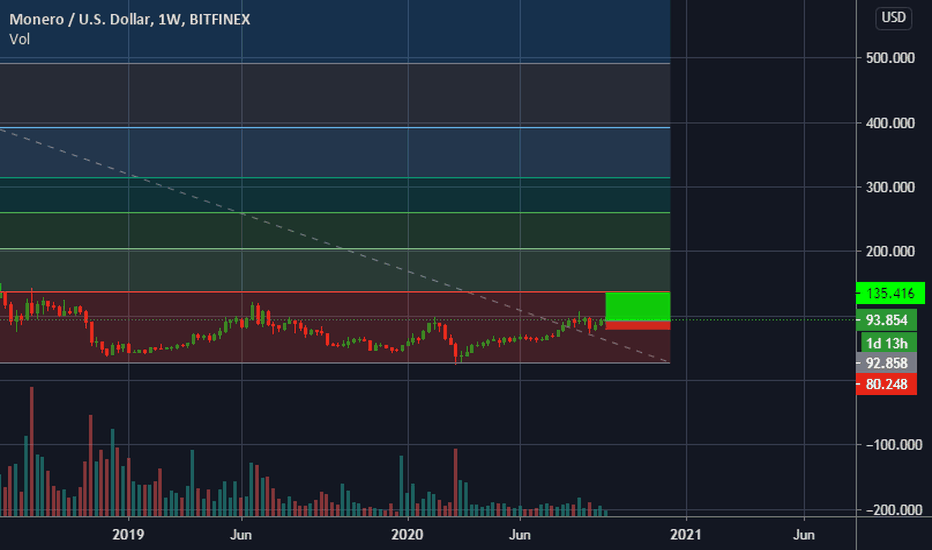Click the 200.000 price axis label
Image resolution: width=932 pixels, height=550 pixels.
click(x=890, y=252)
